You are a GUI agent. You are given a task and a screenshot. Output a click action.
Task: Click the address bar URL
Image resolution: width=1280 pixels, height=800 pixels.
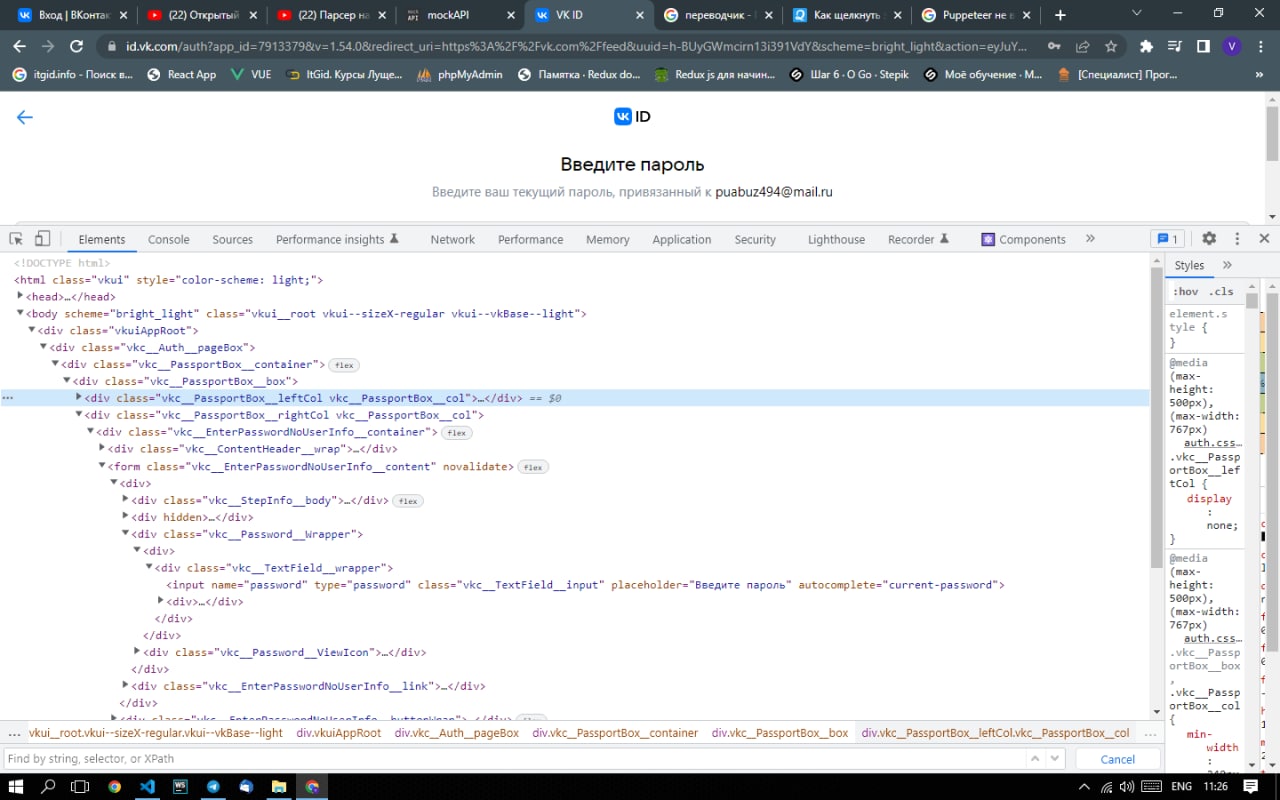pos(576,46)
